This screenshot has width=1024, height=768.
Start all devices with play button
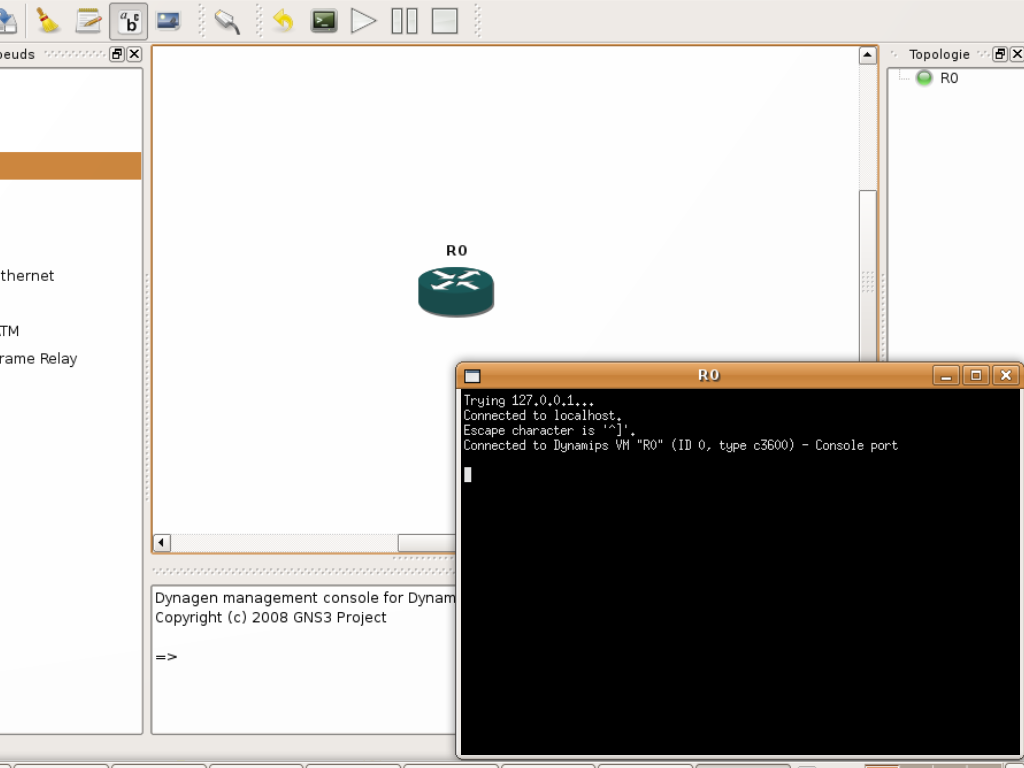(364, 21)
